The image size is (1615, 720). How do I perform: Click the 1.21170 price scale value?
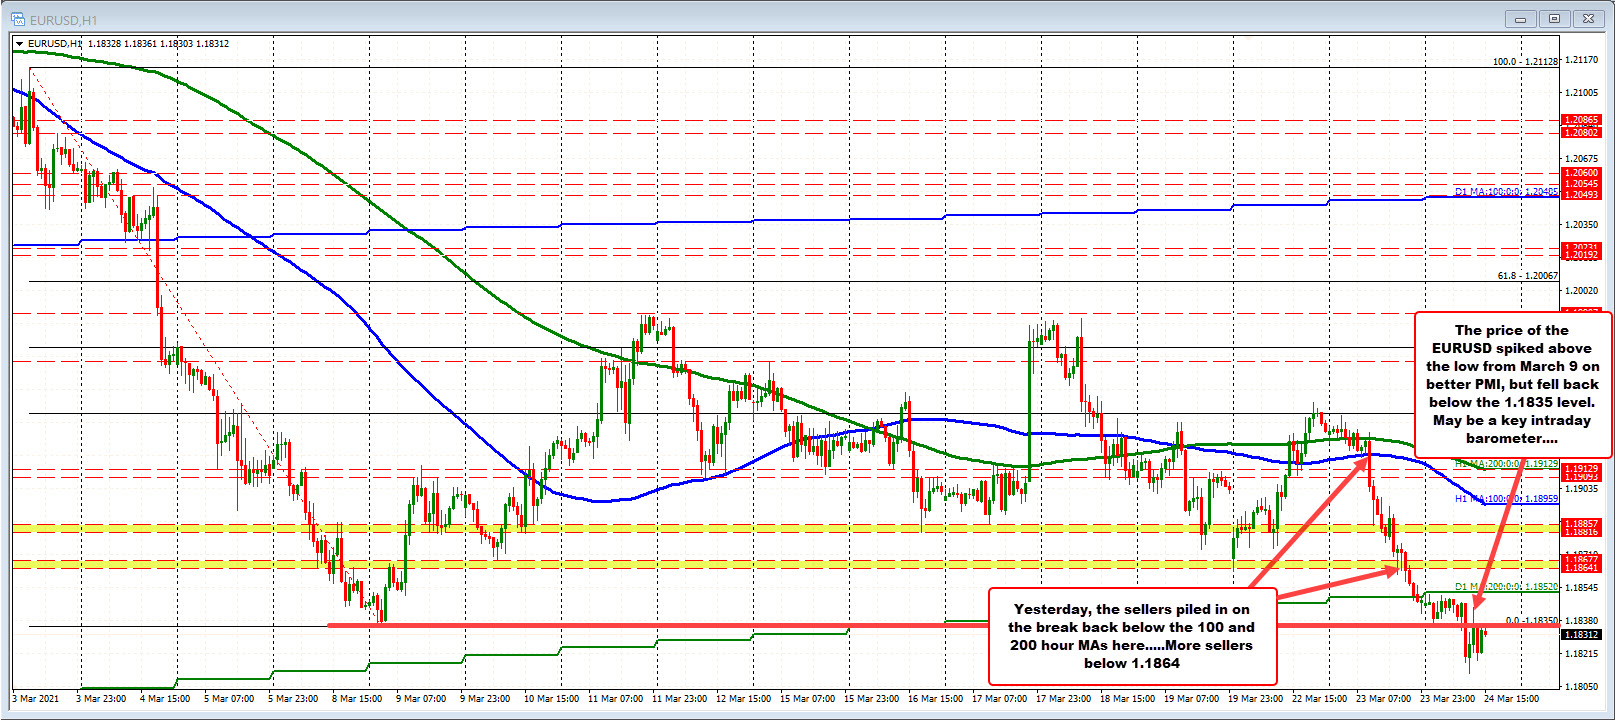[x=1581, y=60]
